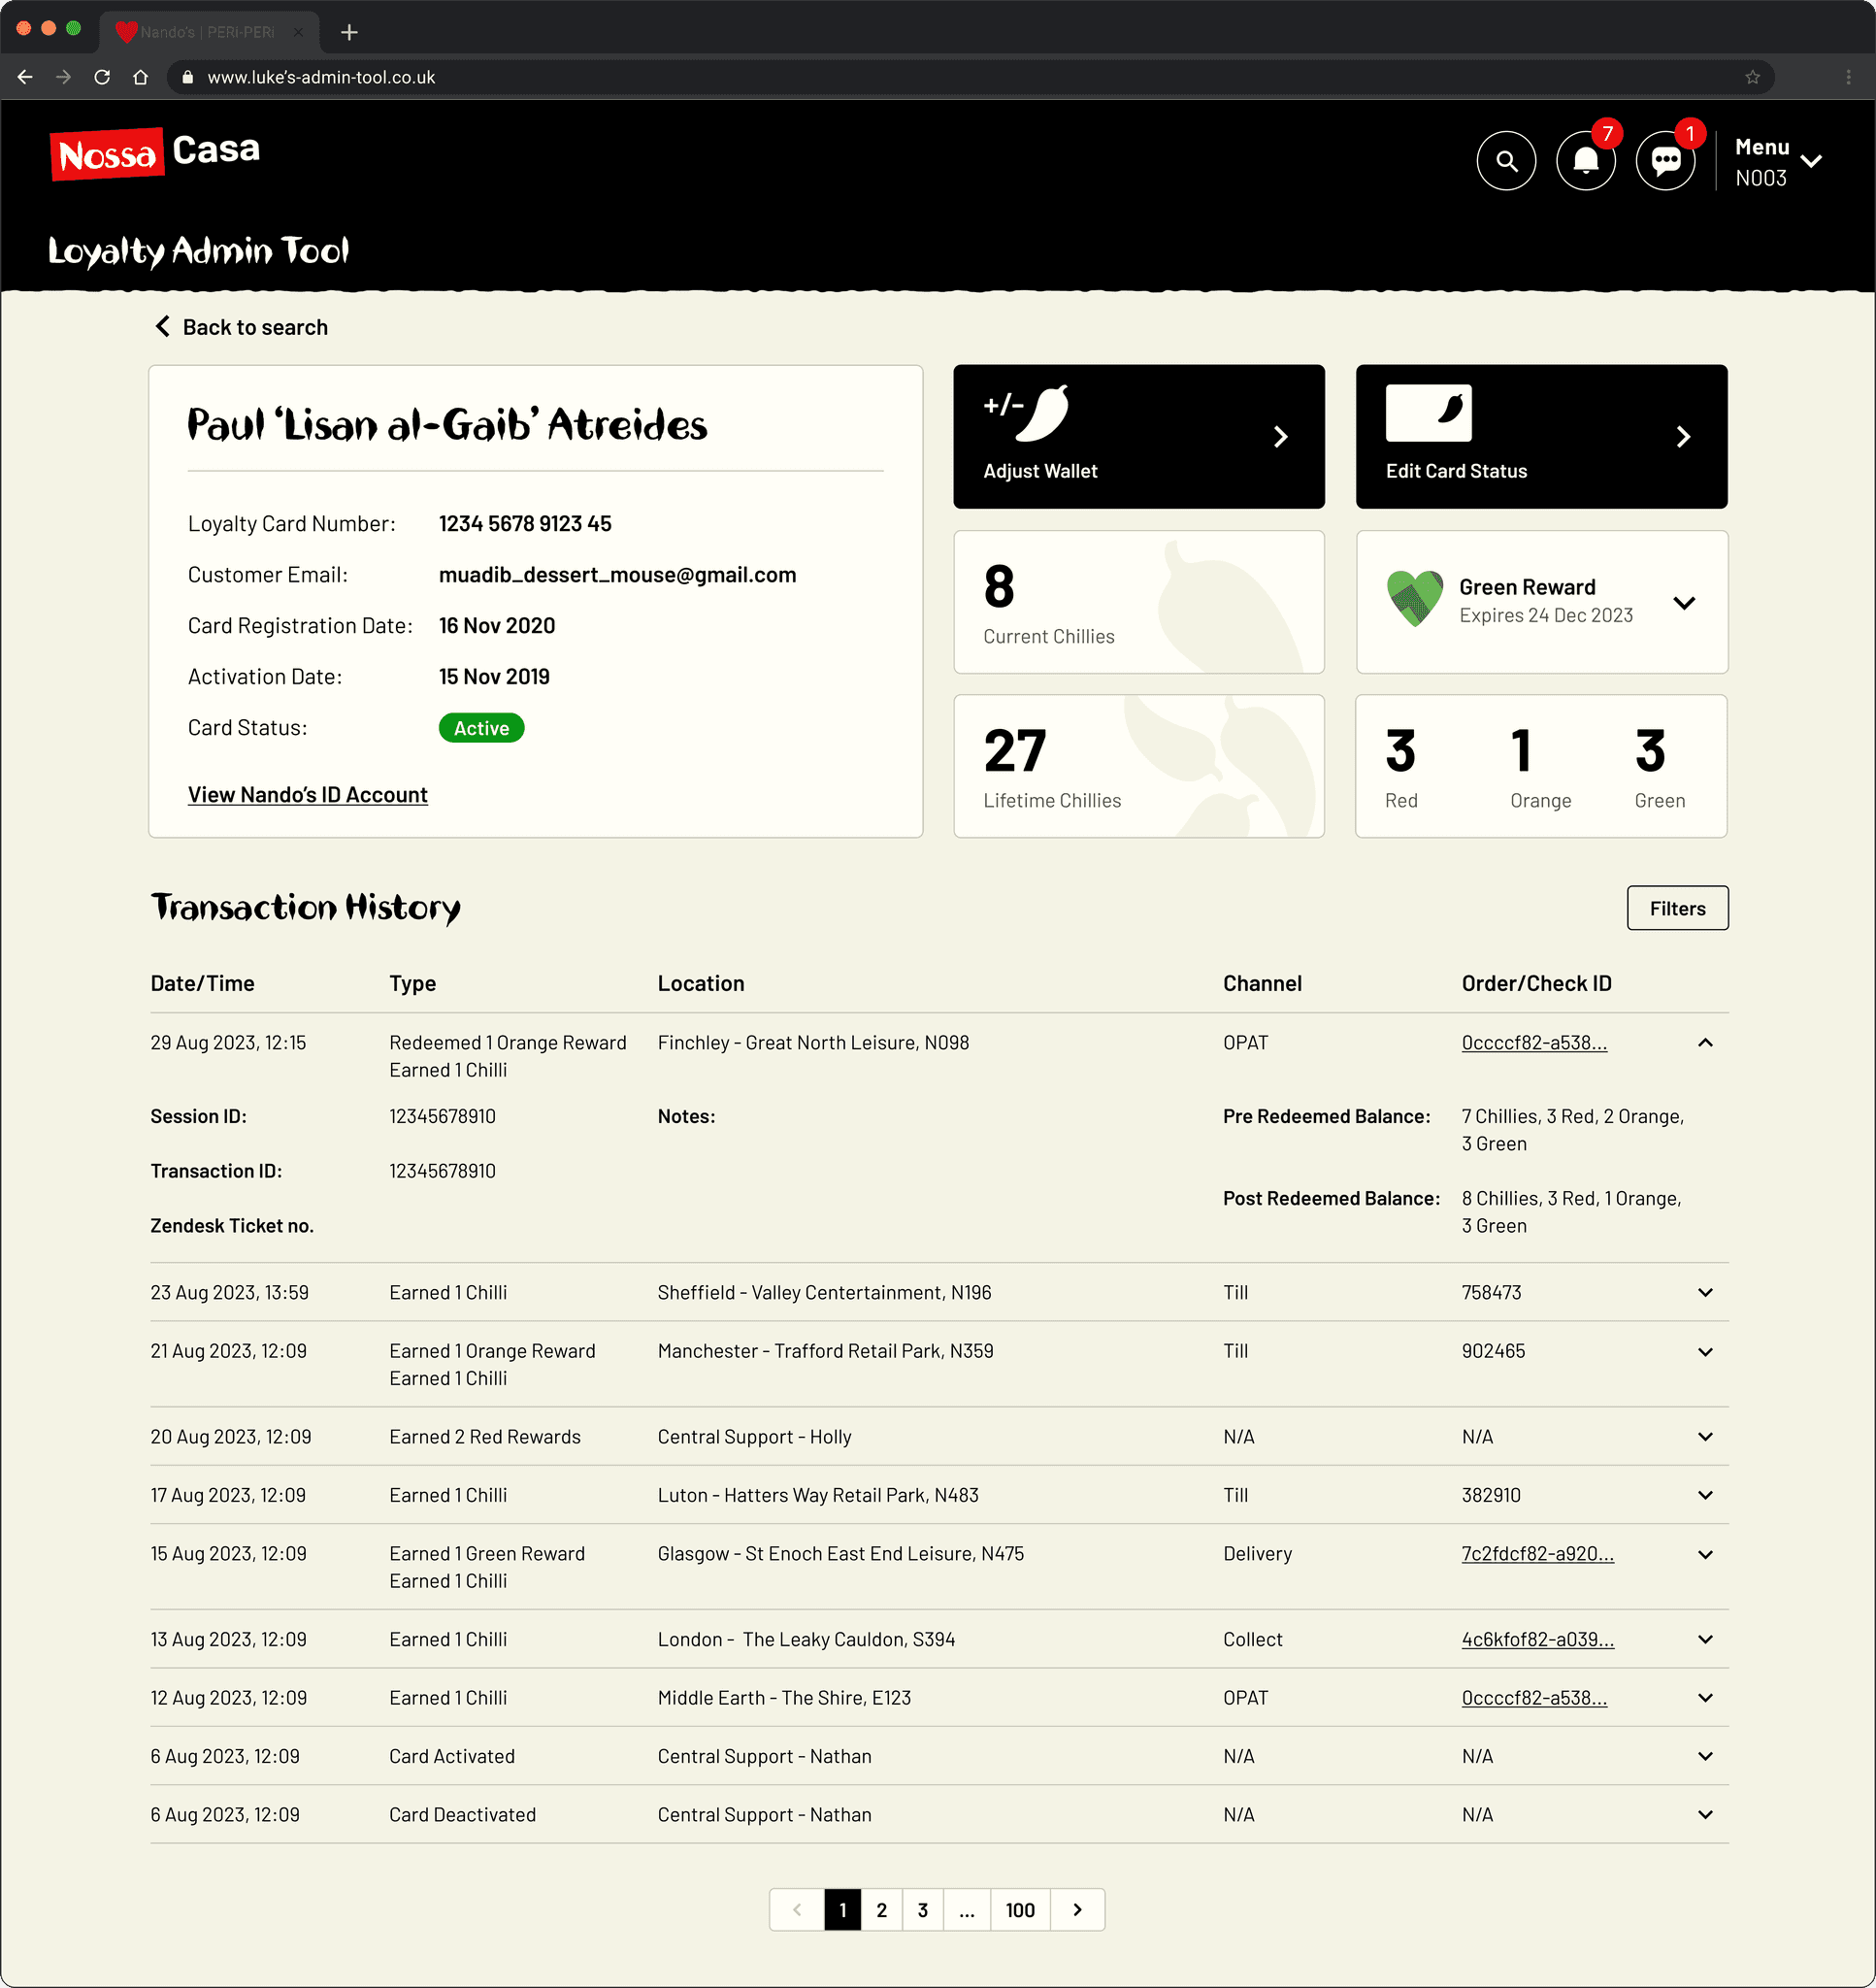Click the browser home icon
The image size is (1876, 1988).
tap(140, 77)
